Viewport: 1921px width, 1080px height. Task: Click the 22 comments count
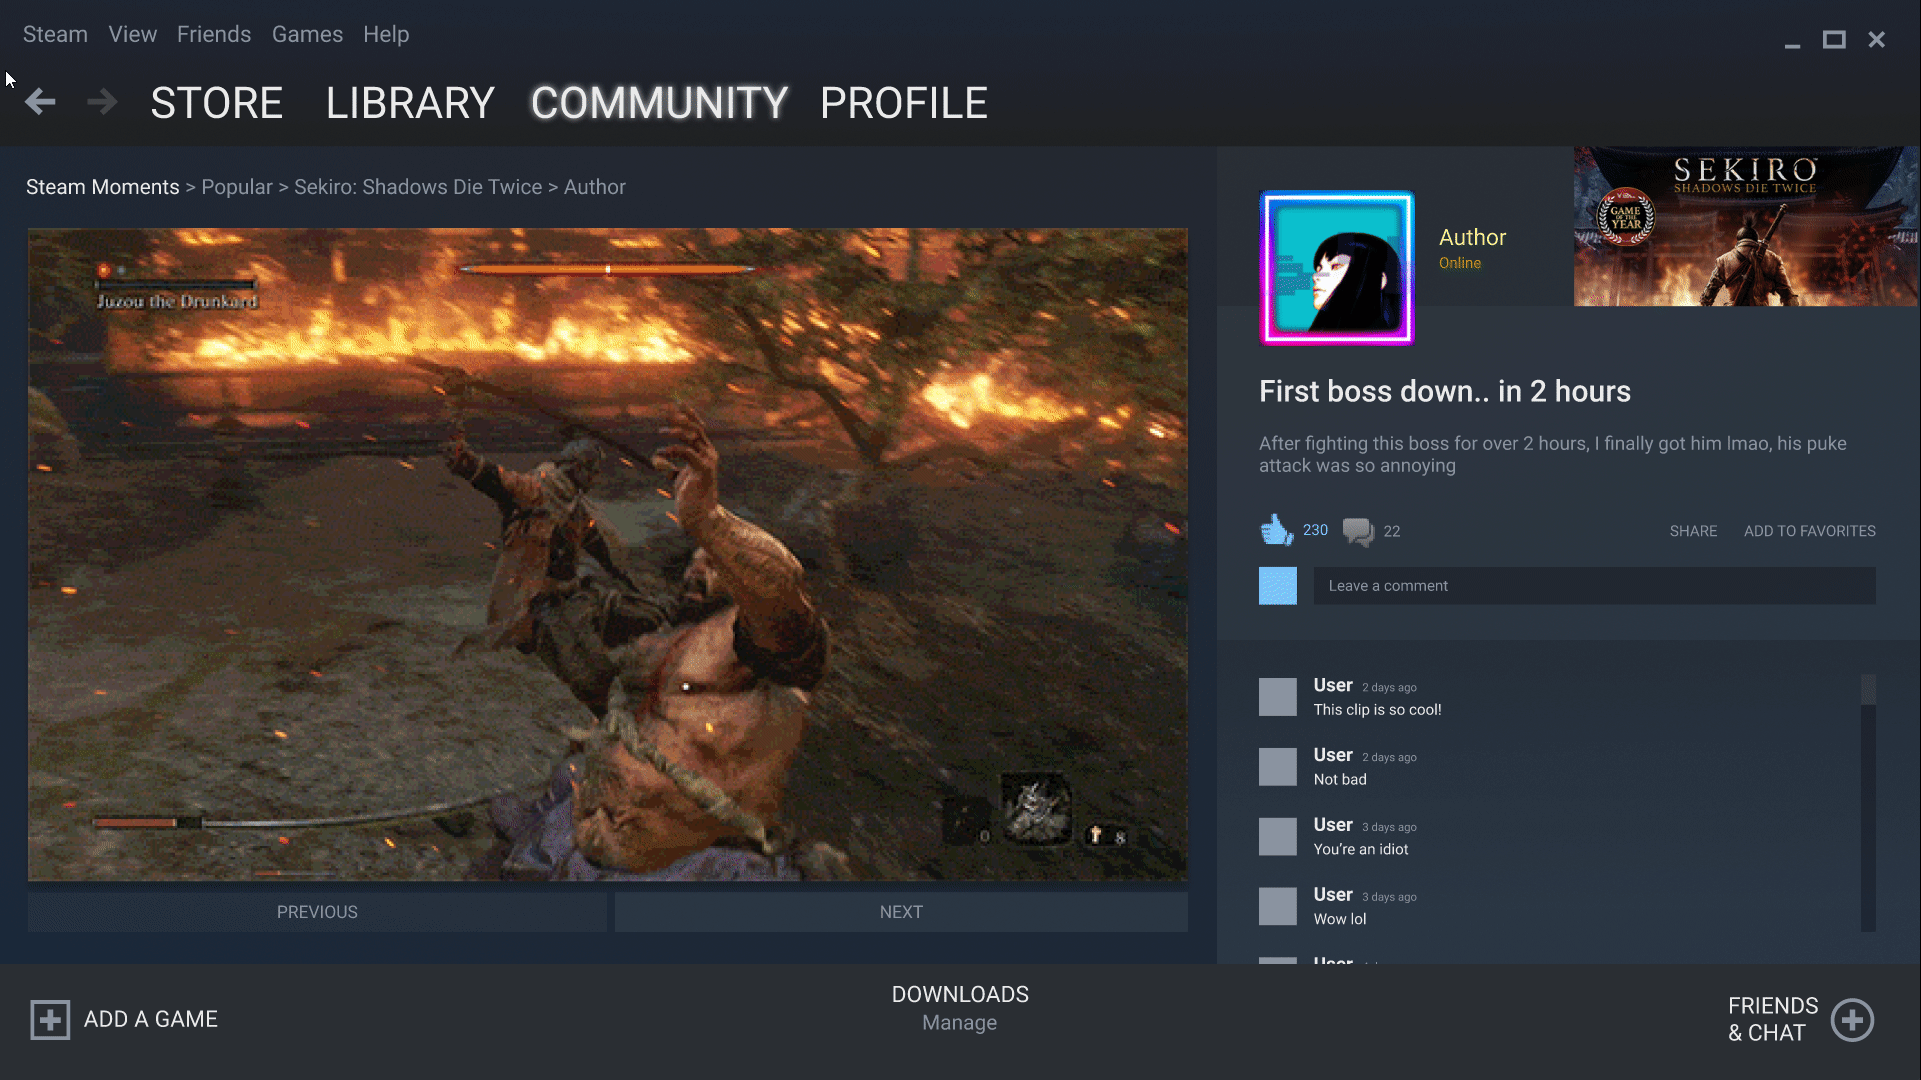[x=1392, y=531]
